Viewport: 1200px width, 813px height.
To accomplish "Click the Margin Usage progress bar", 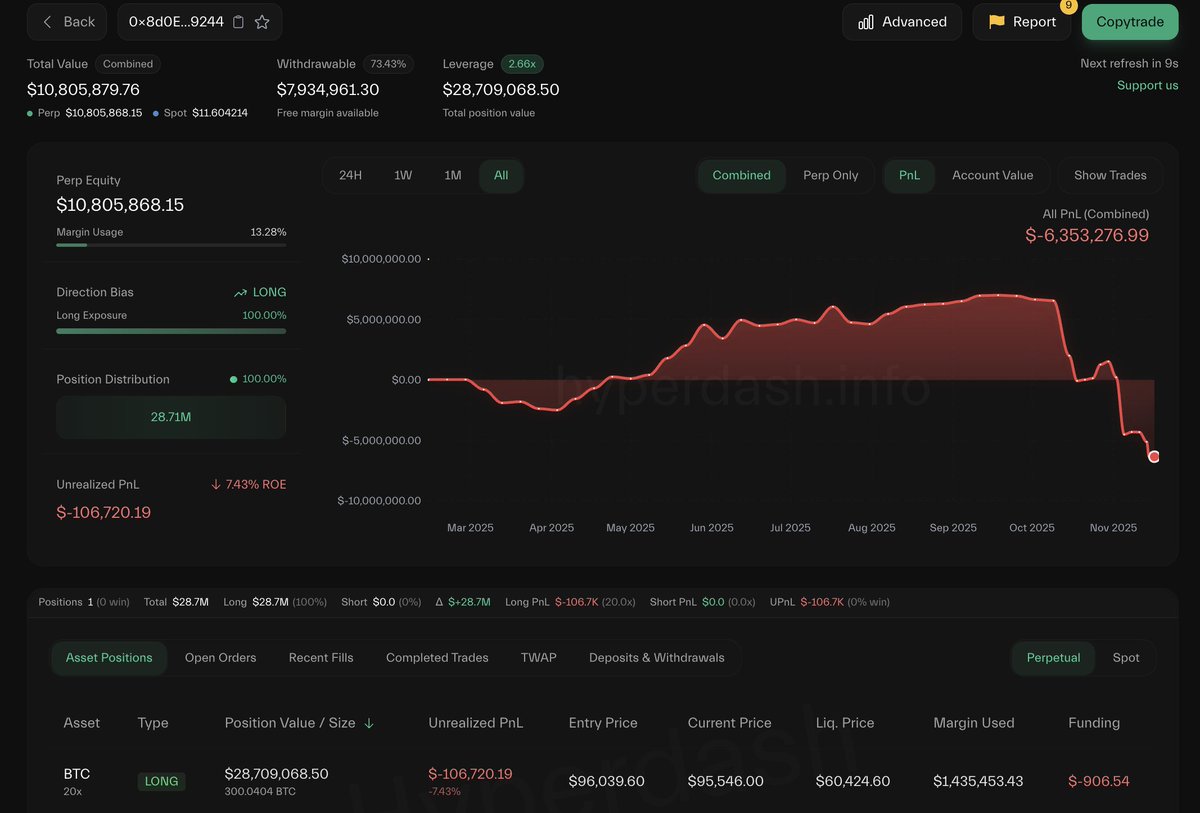I will pos(170,244).
